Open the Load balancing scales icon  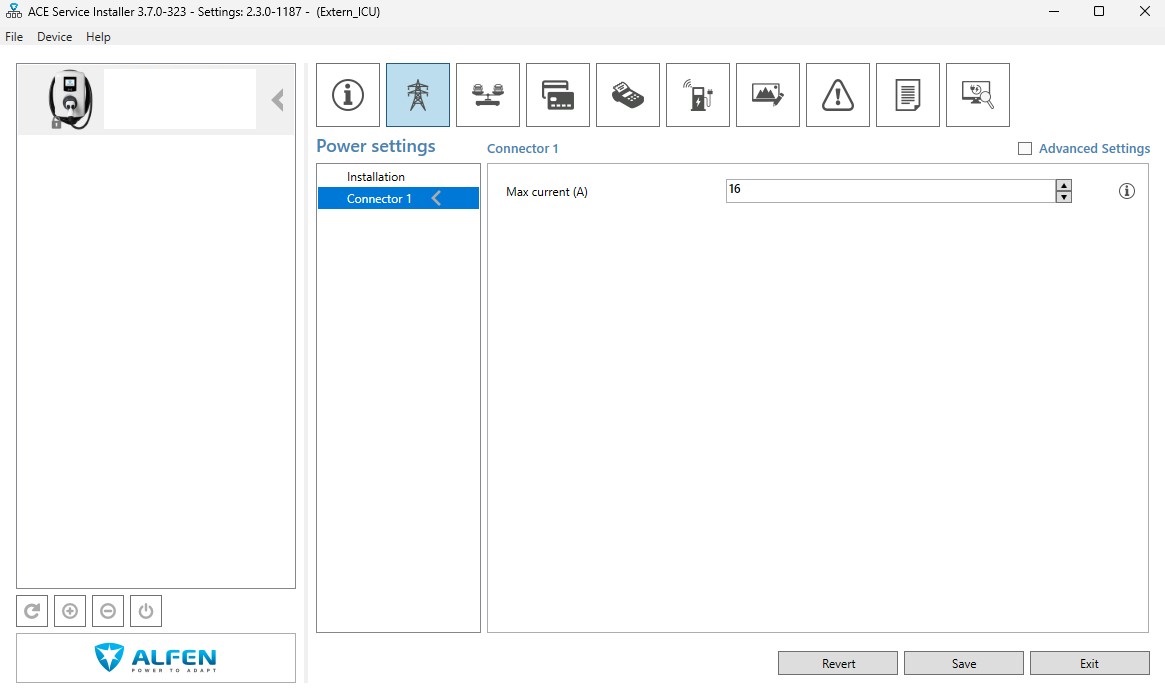pos(487,95)
